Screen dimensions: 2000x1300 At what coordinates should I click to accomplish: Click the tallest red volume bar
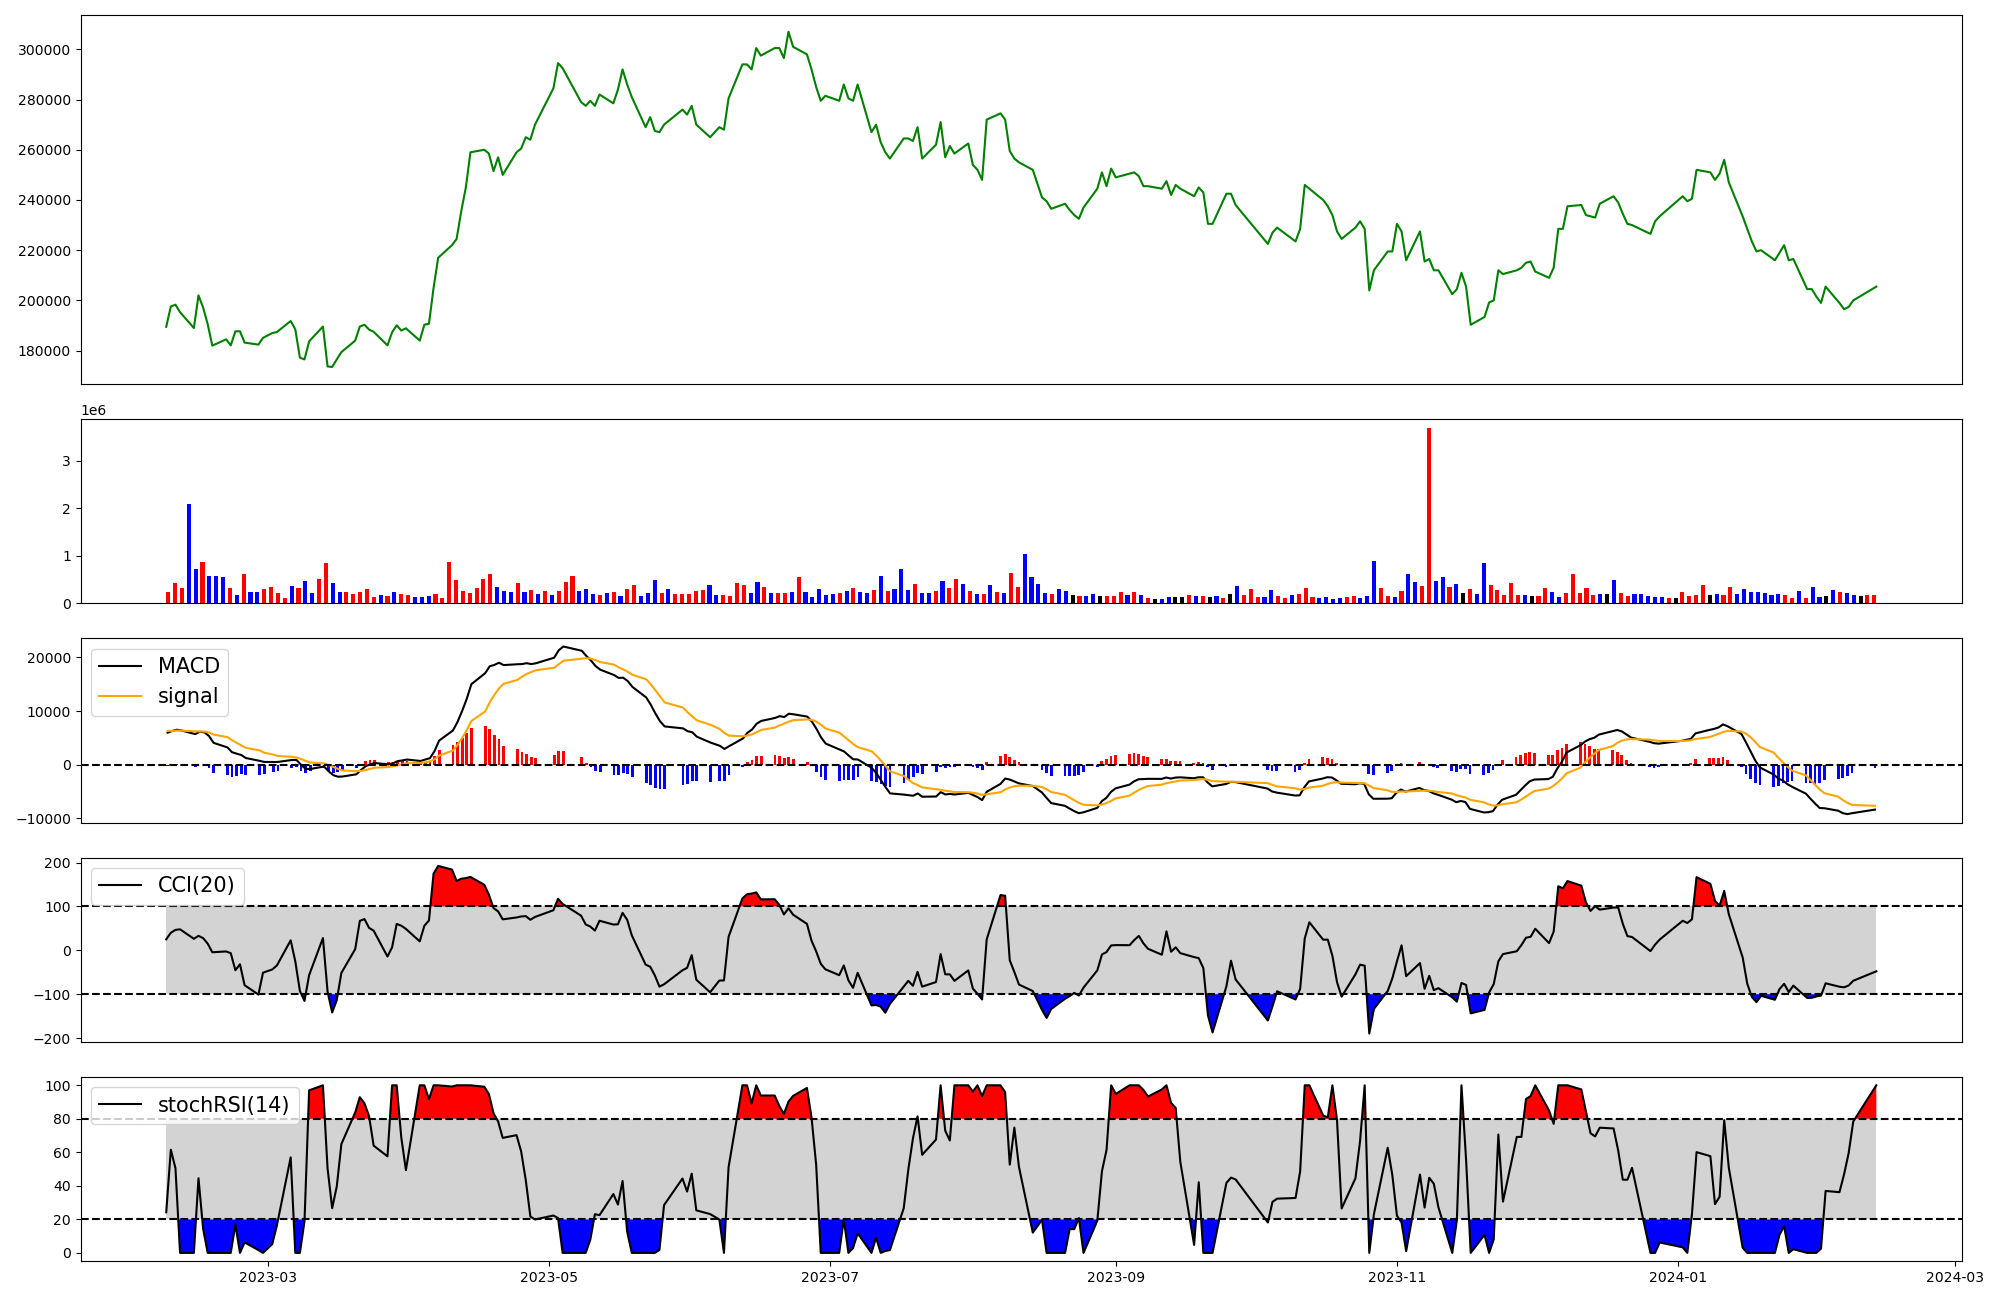click(1429, 515)
